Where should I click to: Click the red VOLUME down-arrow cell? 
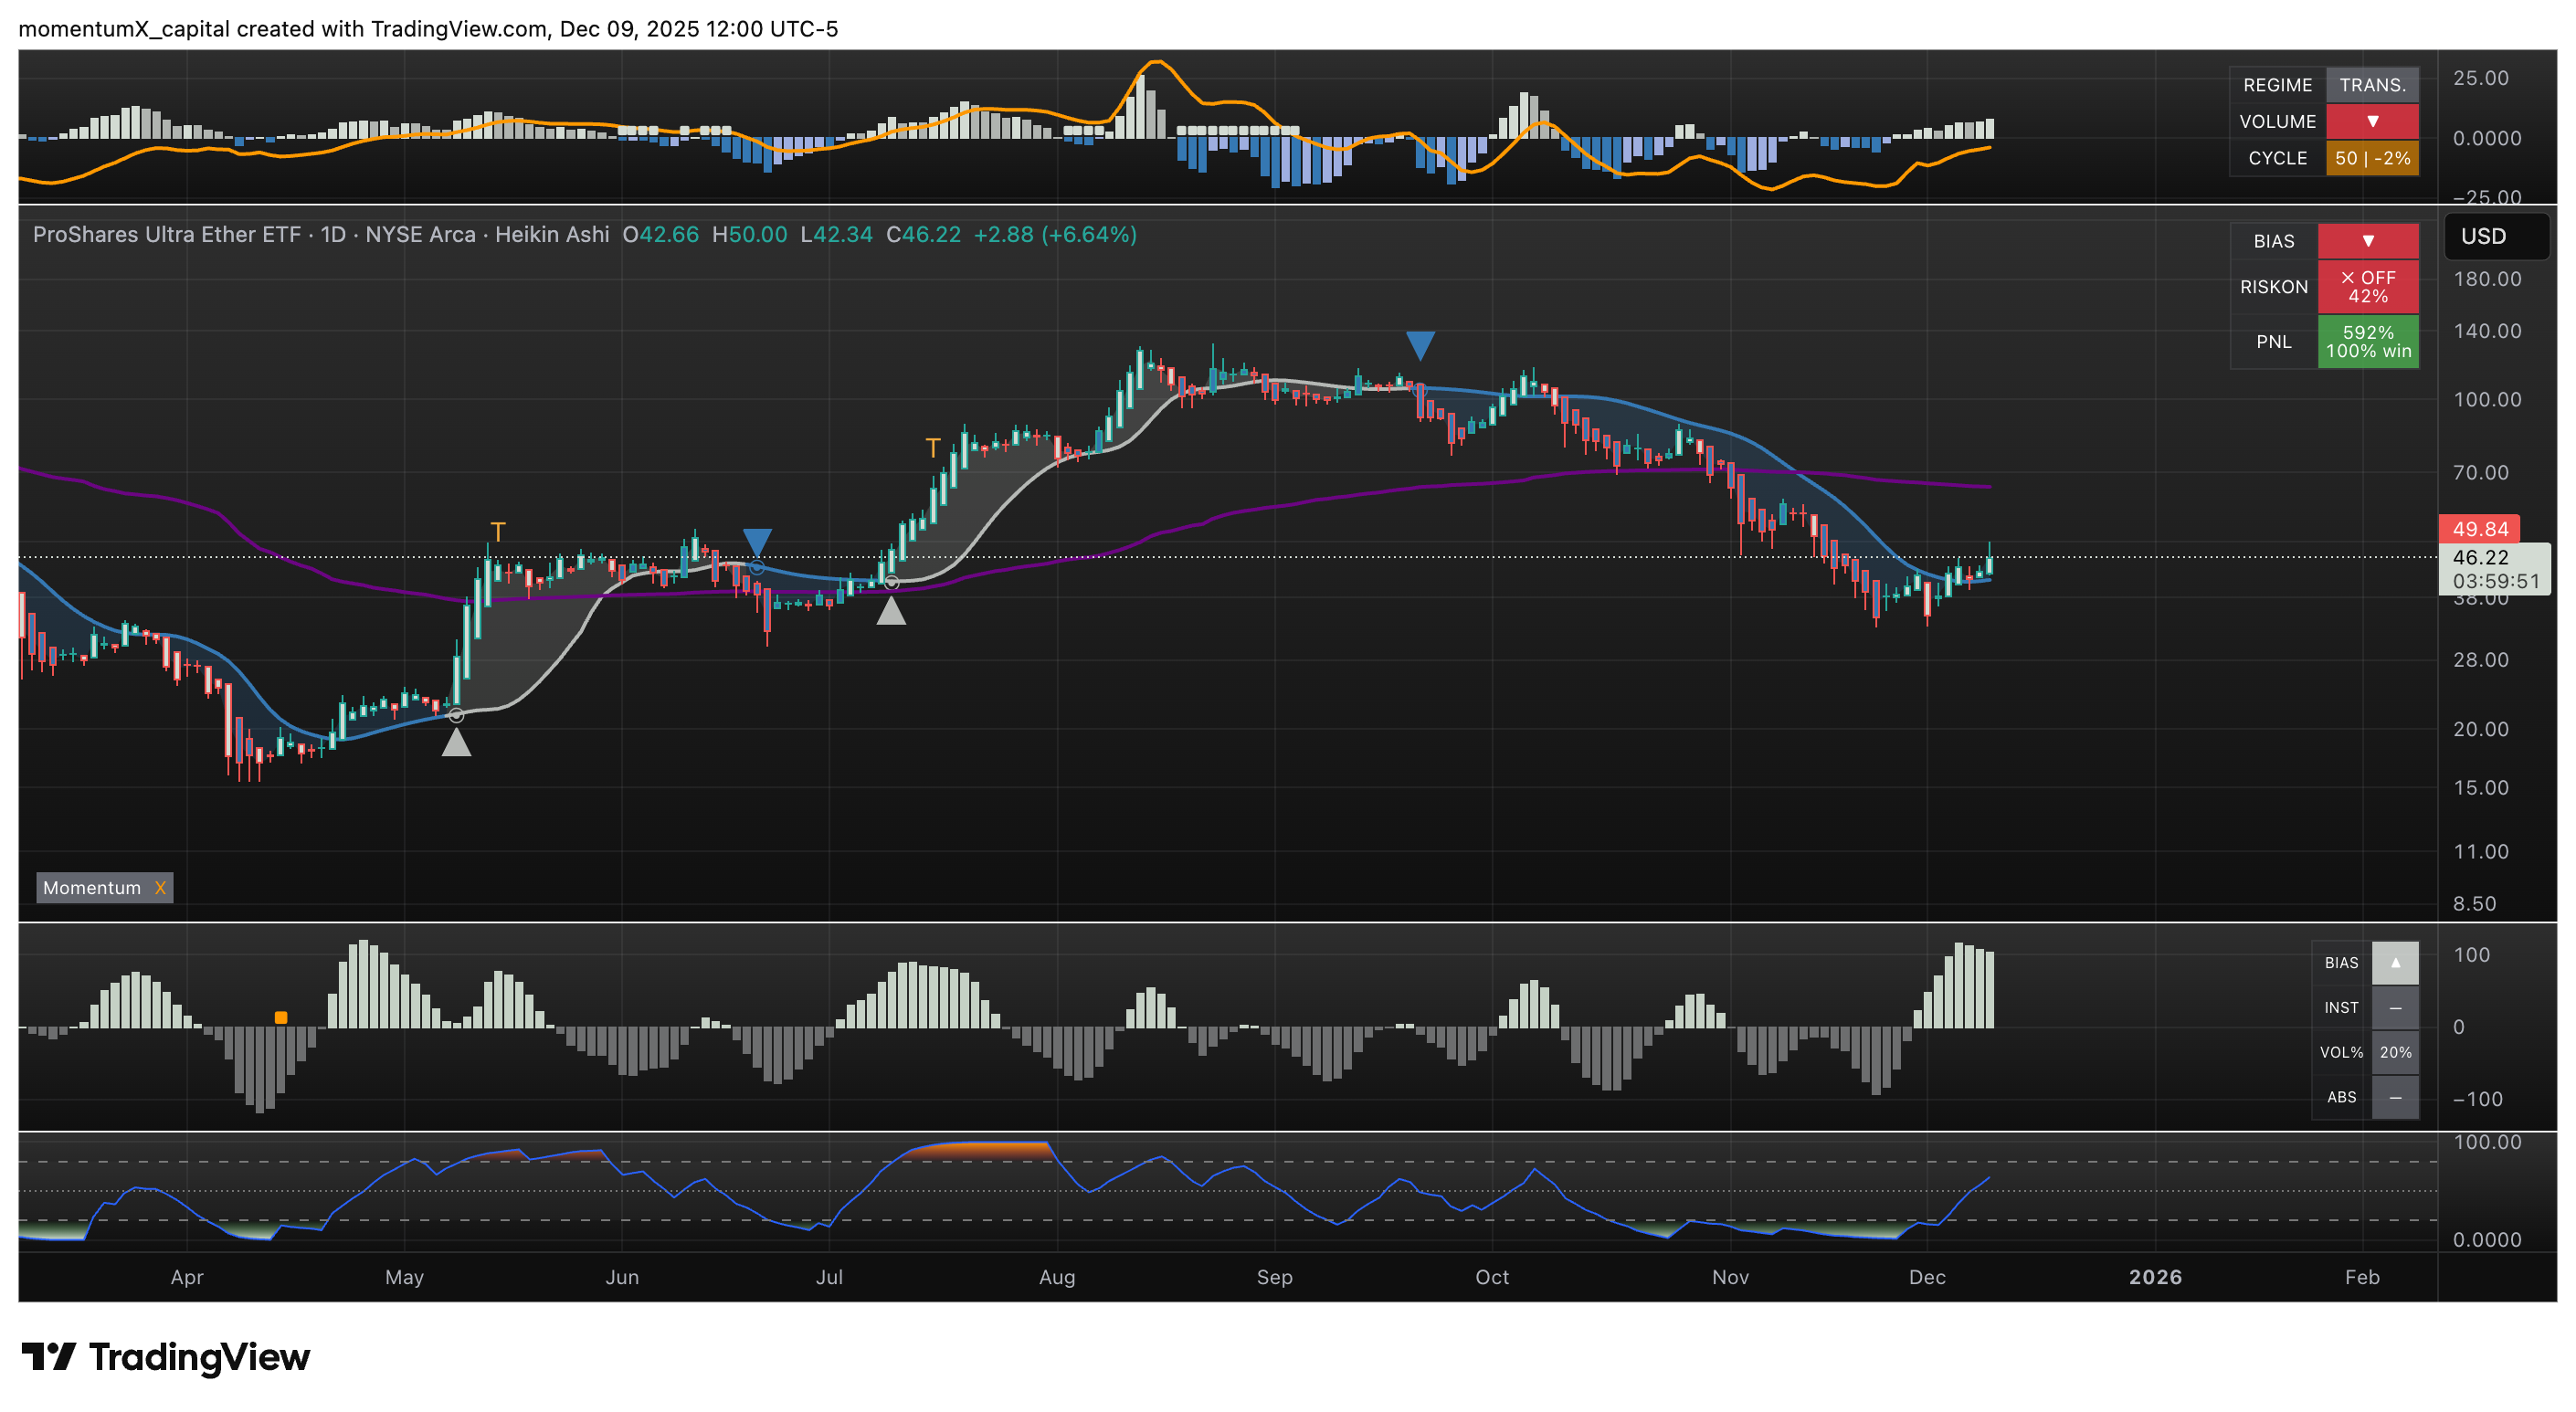coord(2371,121)
